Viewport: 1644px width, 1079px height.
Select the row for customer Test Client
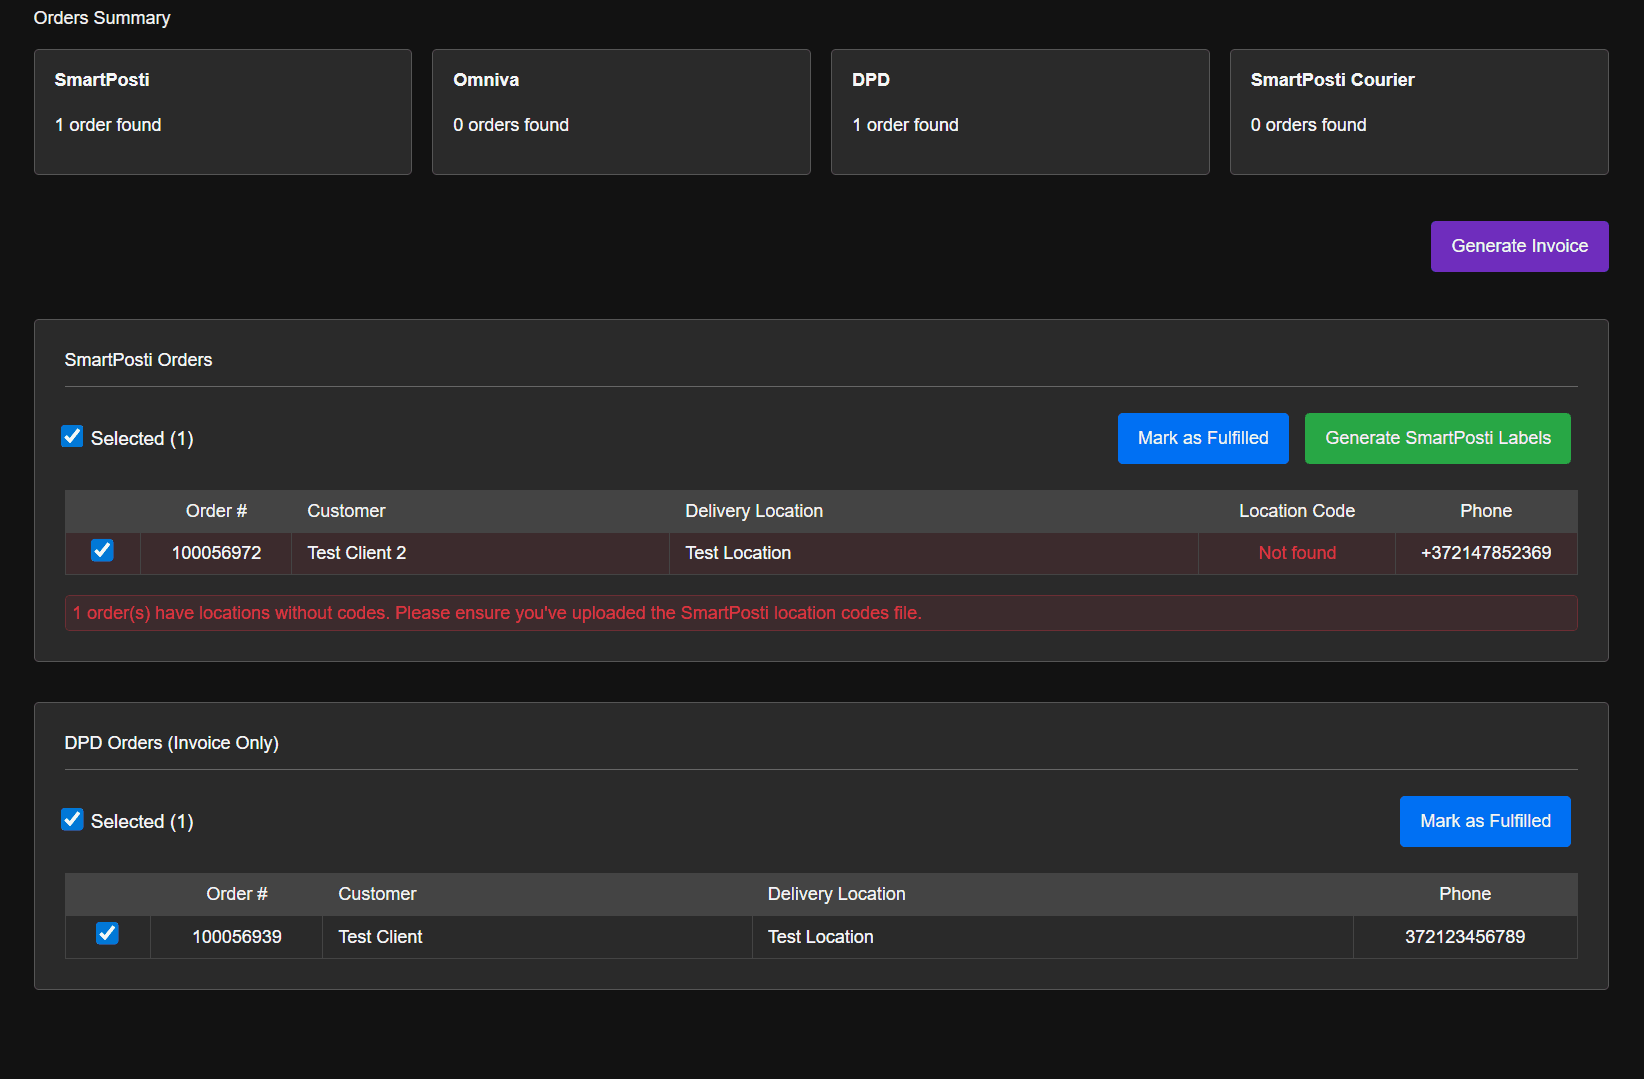click(x=537, y=936)
